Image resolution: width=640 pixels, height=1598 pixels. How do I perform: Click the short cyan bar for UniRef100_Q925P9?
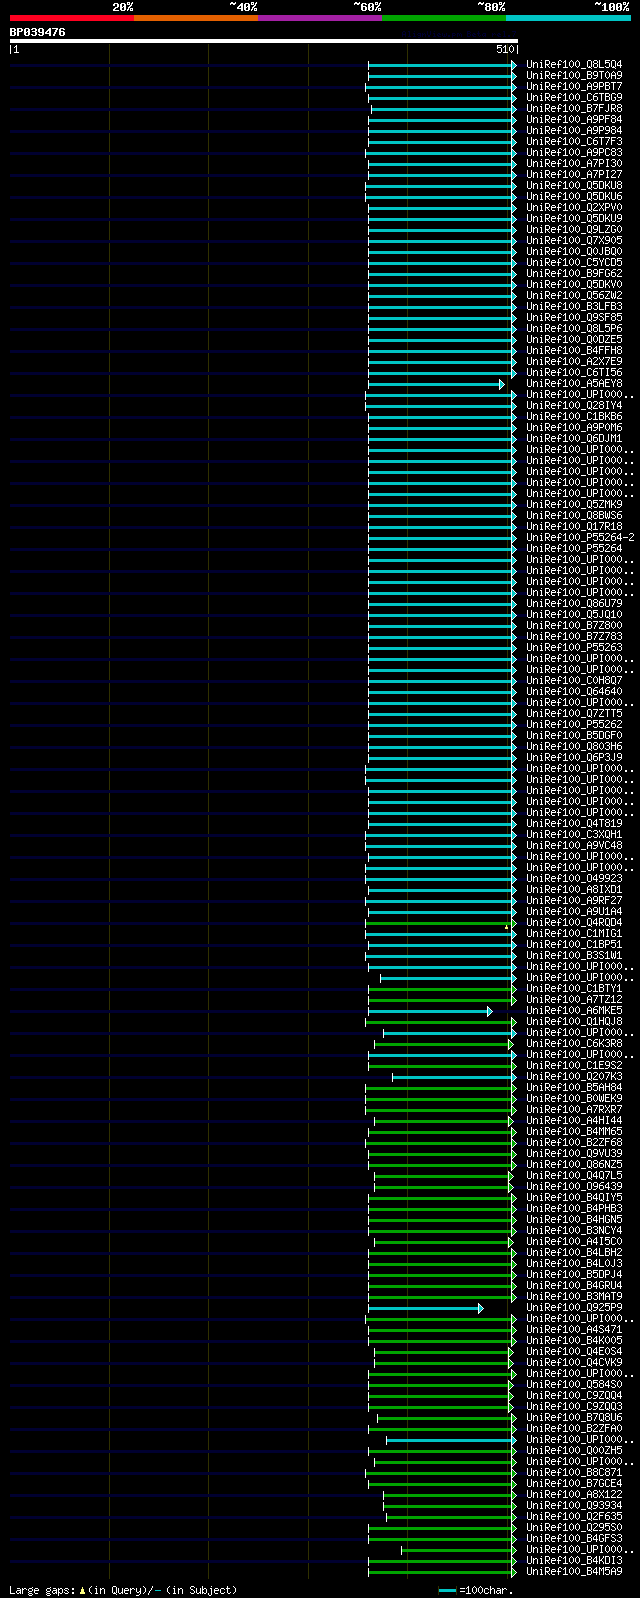tap(426, 1308)
